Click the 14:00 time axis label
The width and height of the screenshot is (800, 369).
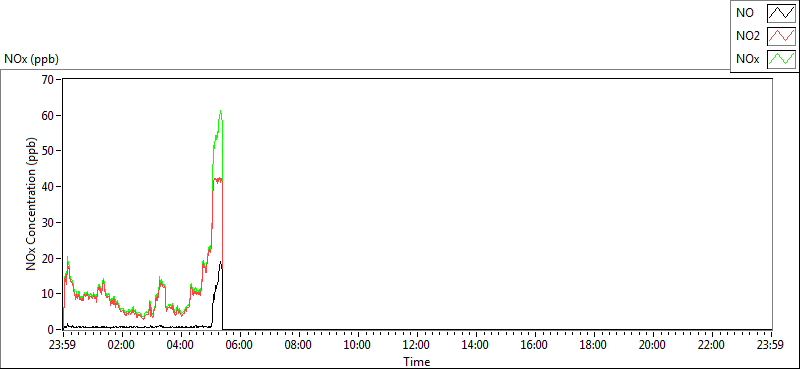pyautogui.click(x=476, y=344)
